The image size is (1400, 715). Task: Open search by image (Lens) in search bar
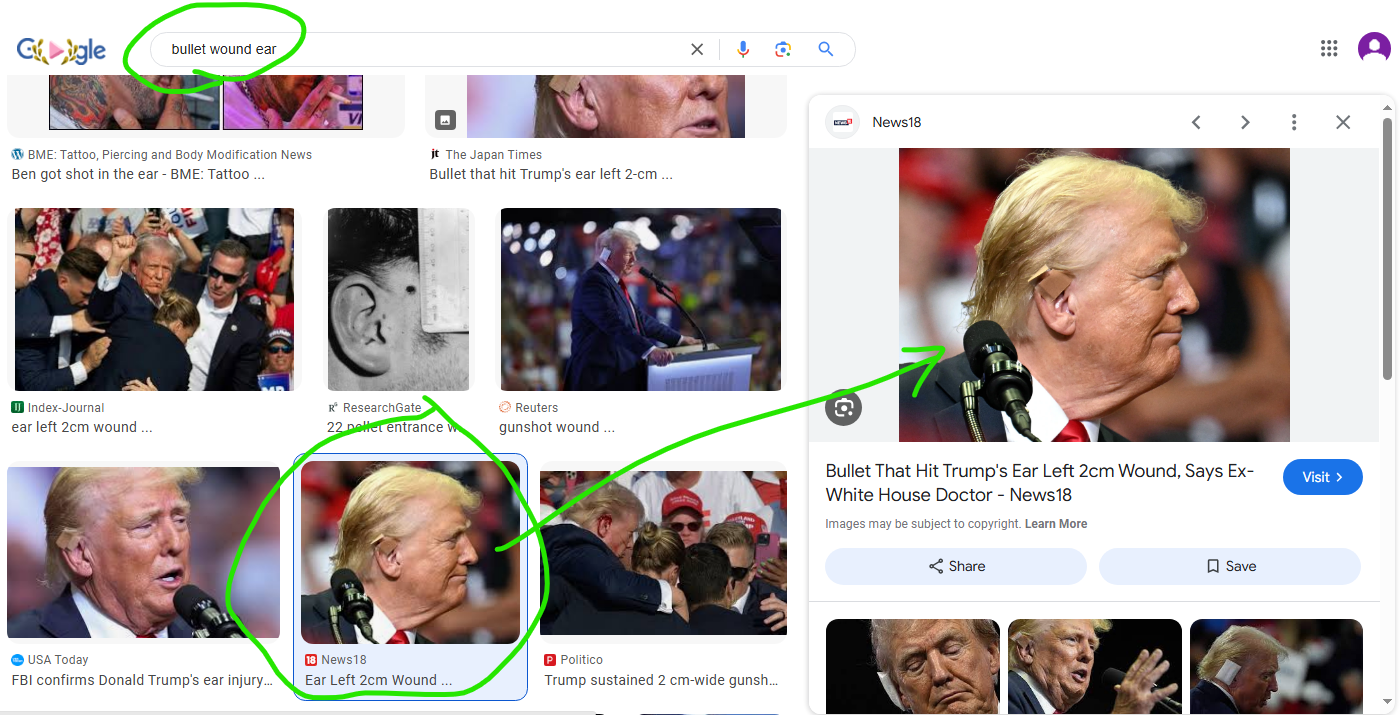click(x=783, y=49)
